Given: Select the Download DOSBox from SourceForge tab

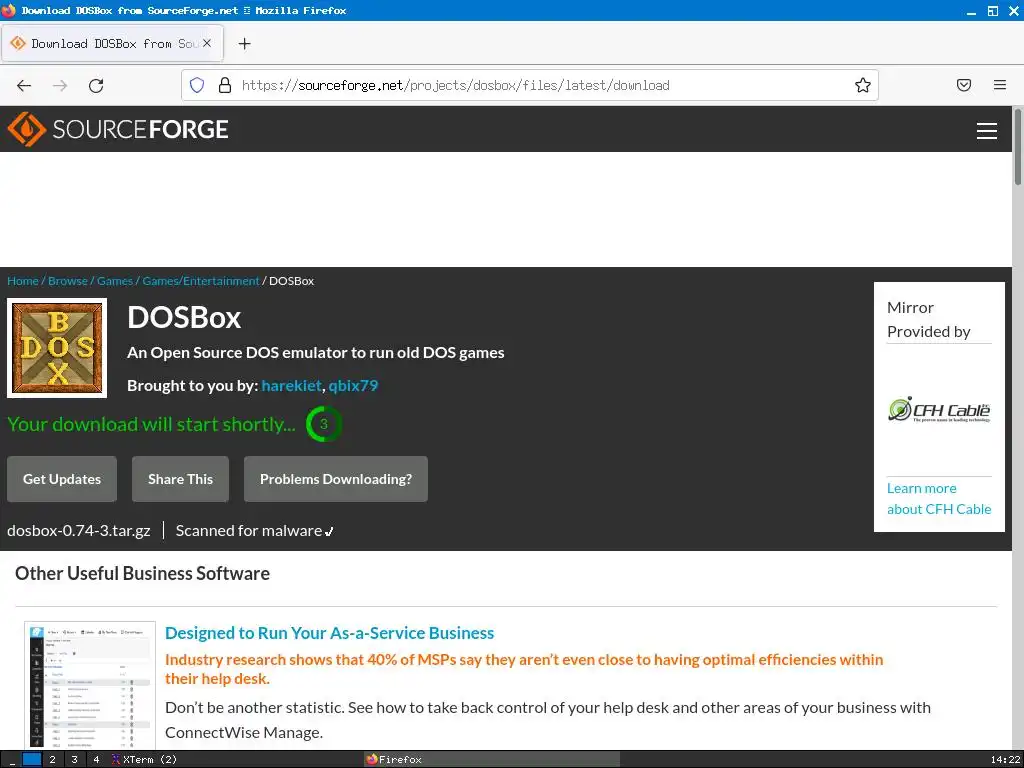Looking at the screenshot, I should tap(112, 44).
